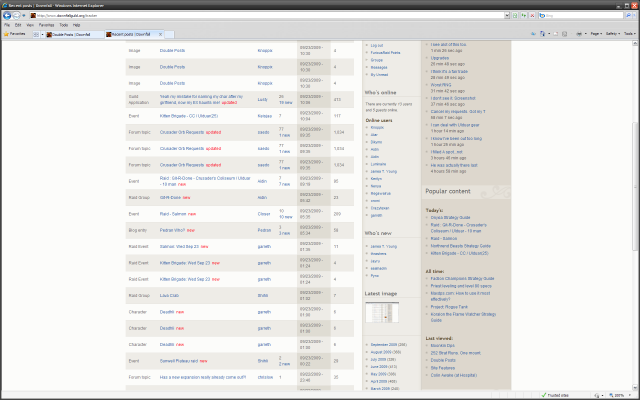Open the recent pages dropdown next to Forward
The height and width of the screenshot is (400, 640).
(24, 16)
